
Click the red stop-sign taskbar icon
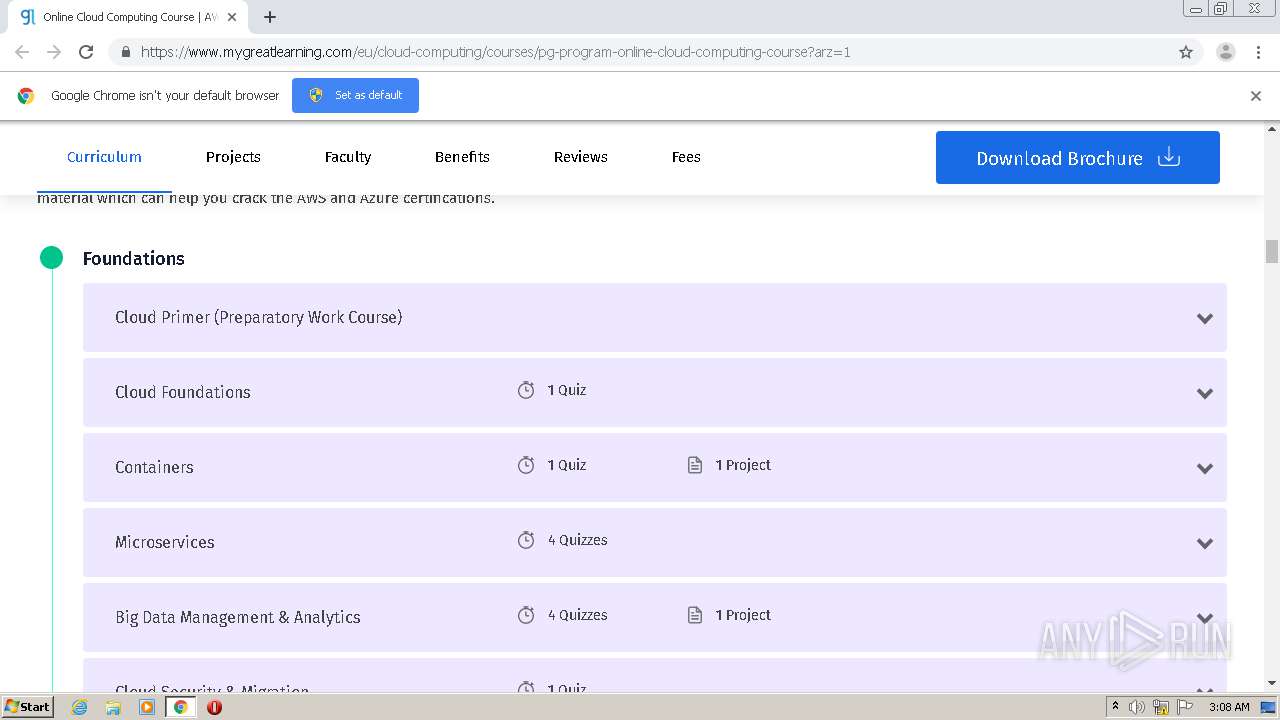click(x=214, y=707)
